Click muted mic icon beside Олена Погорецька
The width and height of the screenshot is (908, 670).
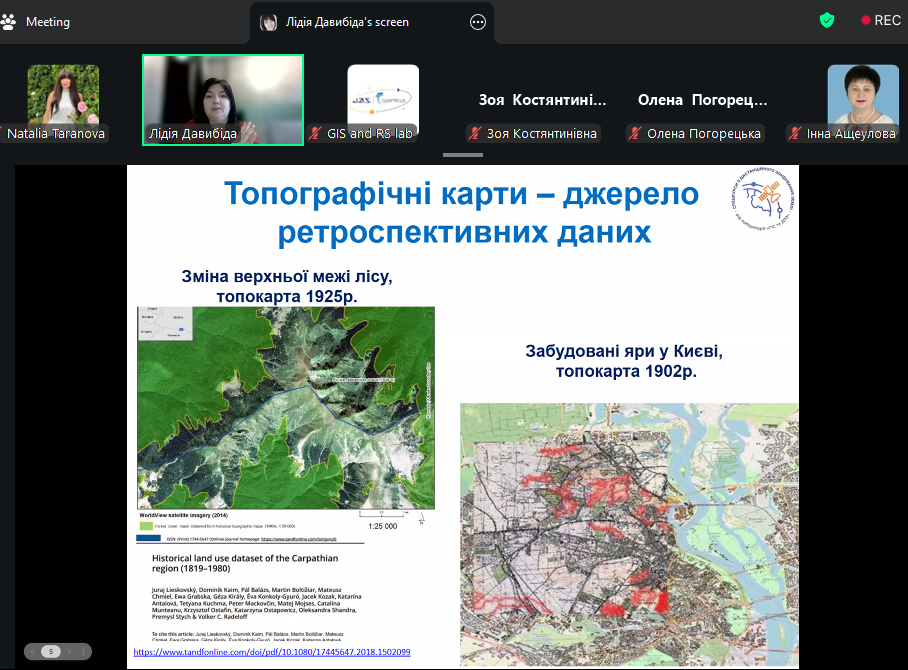click(636, 134)
